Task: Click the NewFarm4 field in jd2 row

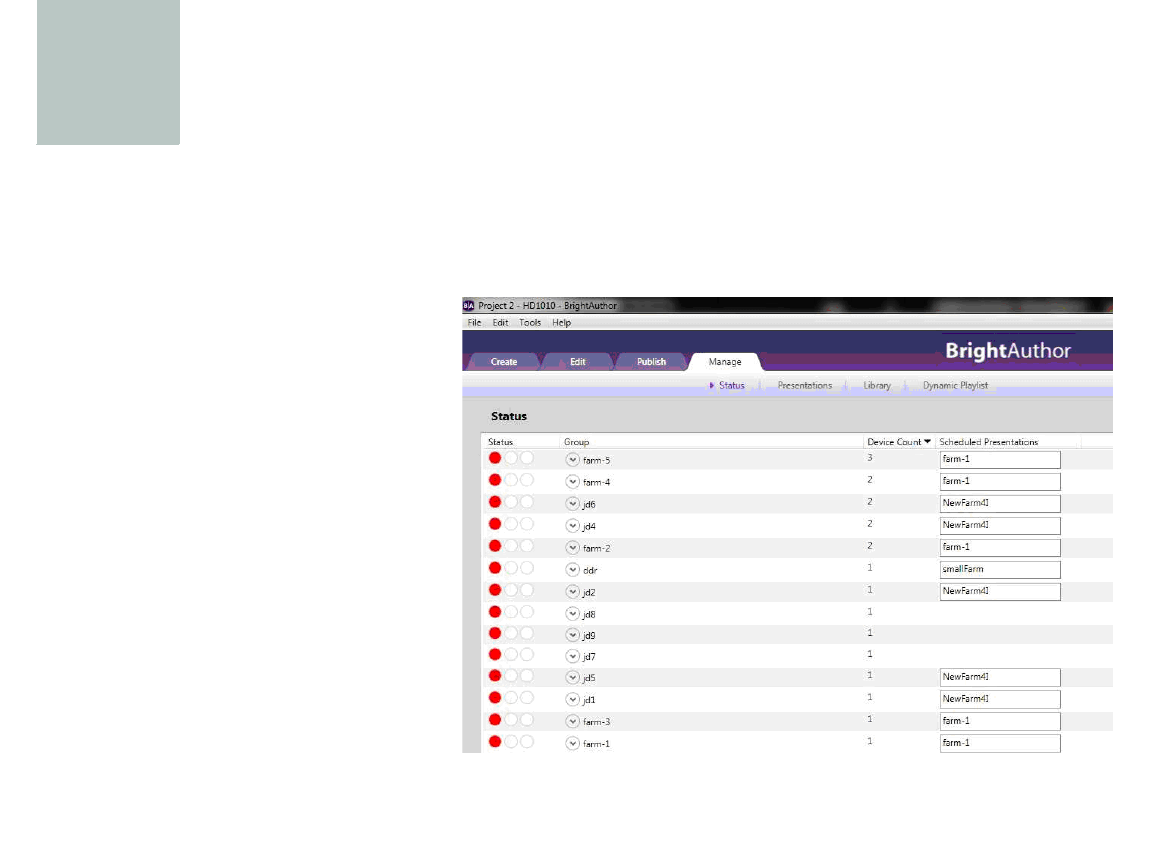Action: point(1000,592)
